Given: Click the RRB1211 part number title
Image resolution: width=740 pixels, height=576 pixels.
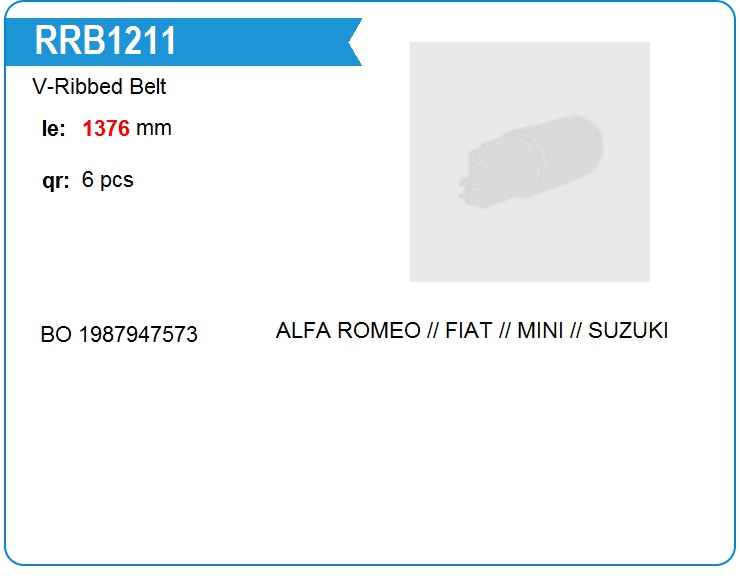Looking at the screenshot, I should [x=105, y=41].
